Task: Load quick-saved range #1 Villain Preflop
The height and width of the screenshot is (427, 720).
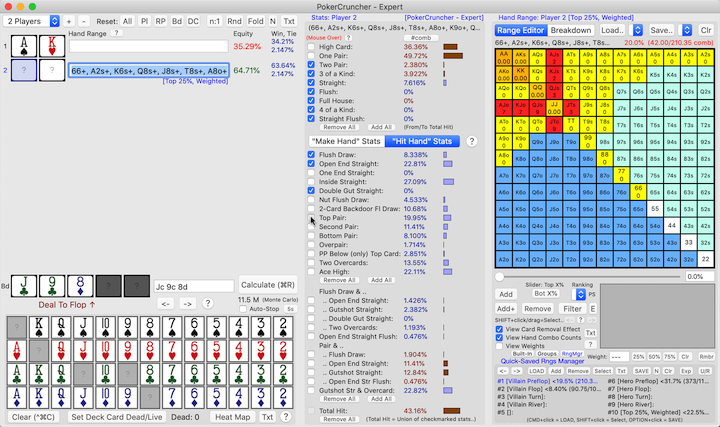Action: (548, 381)
